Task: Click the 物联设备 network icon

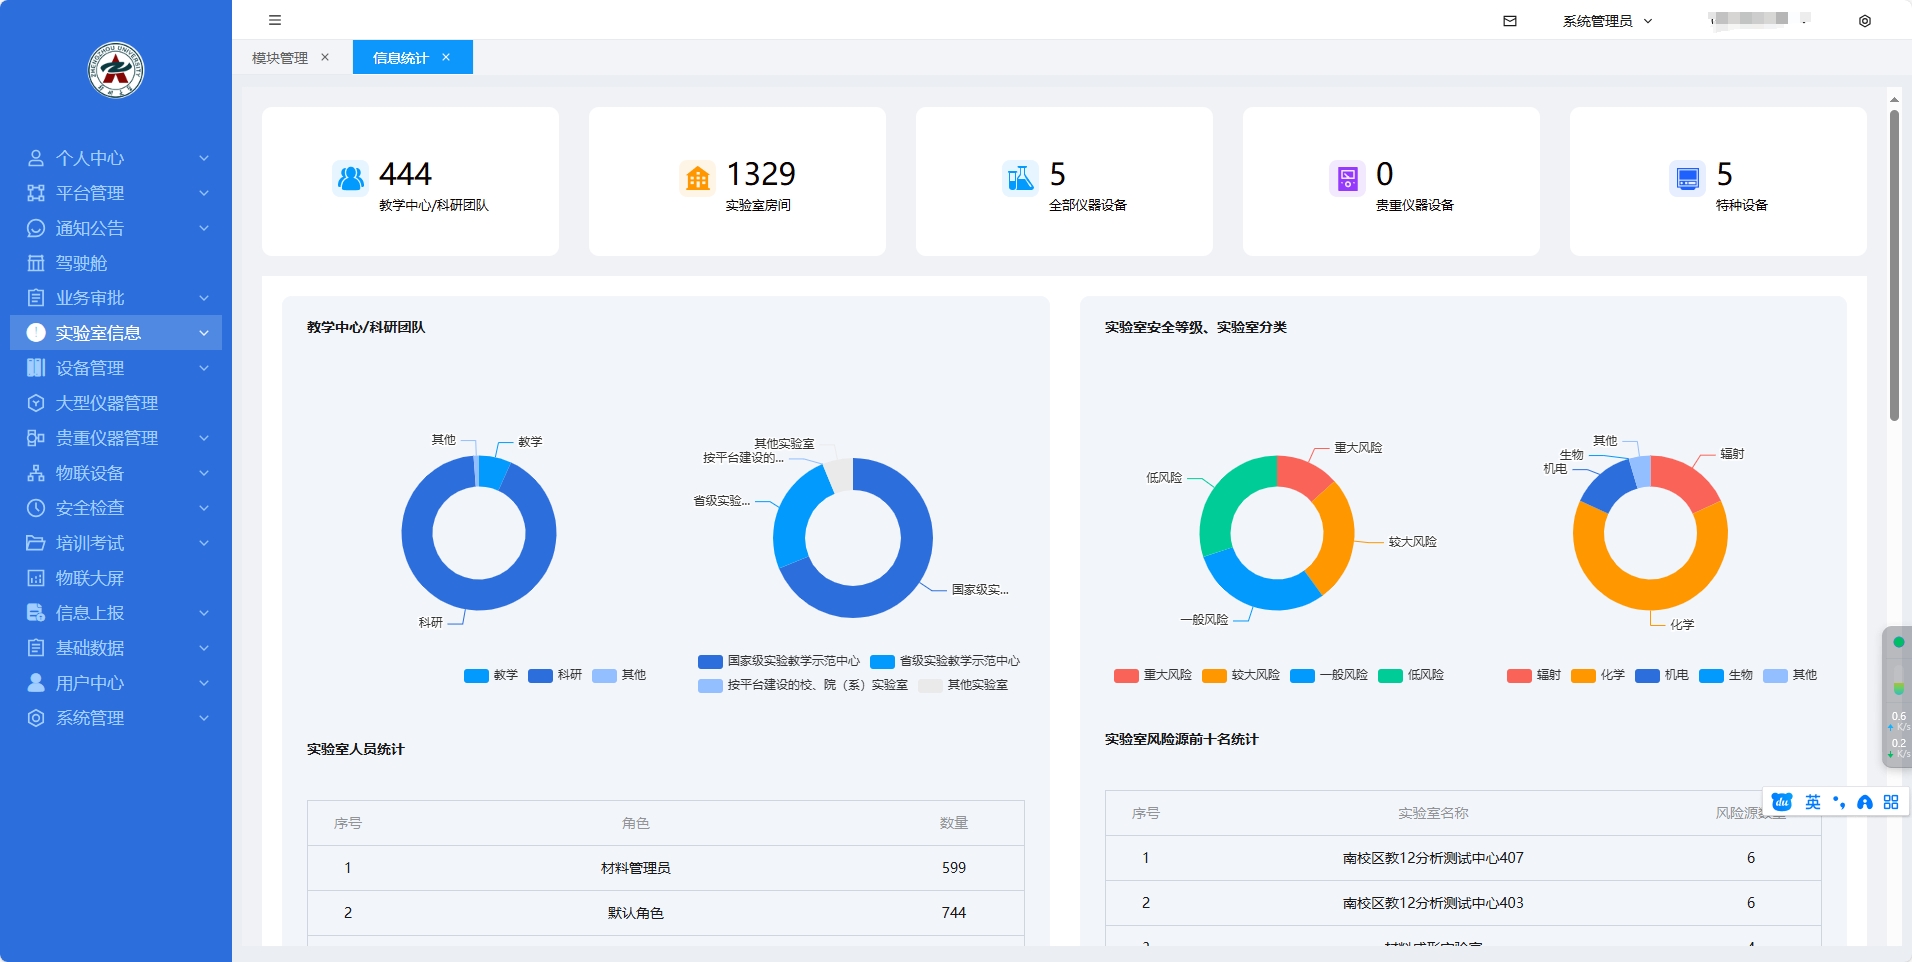Action: click(36, 473)
